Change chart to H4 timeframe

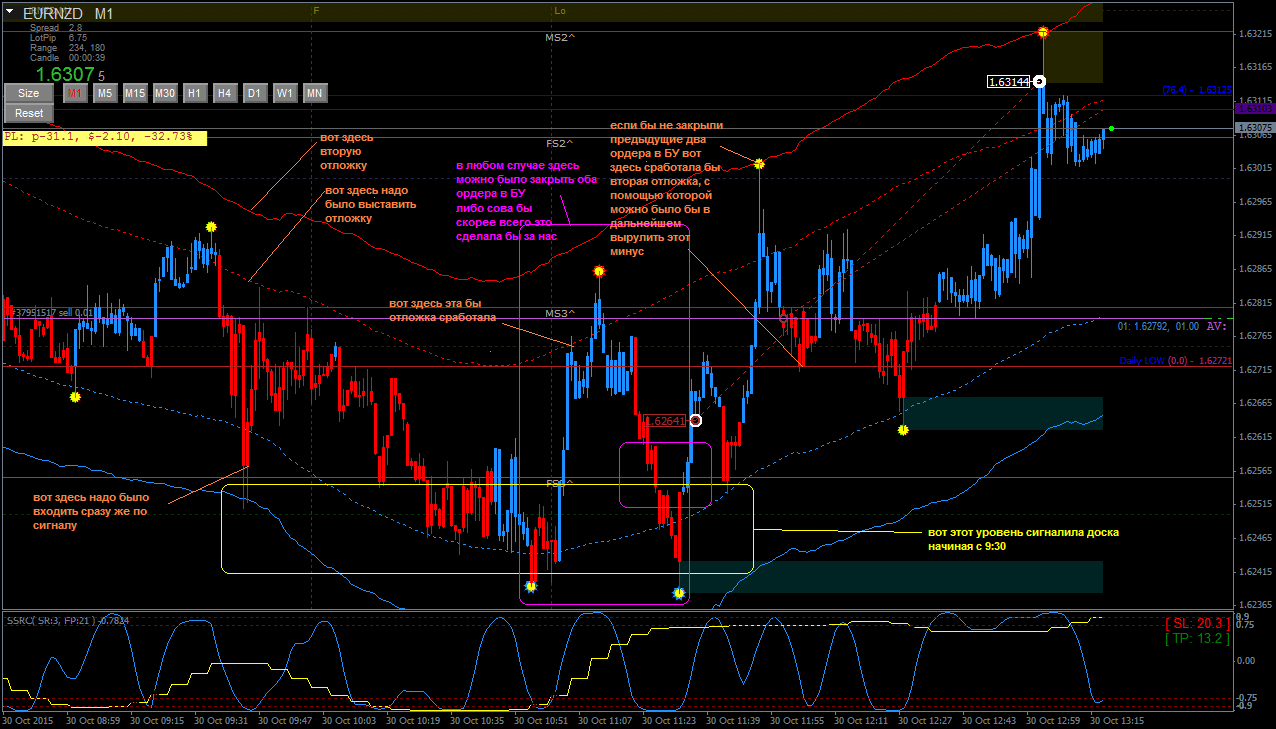tap(225, 93)
